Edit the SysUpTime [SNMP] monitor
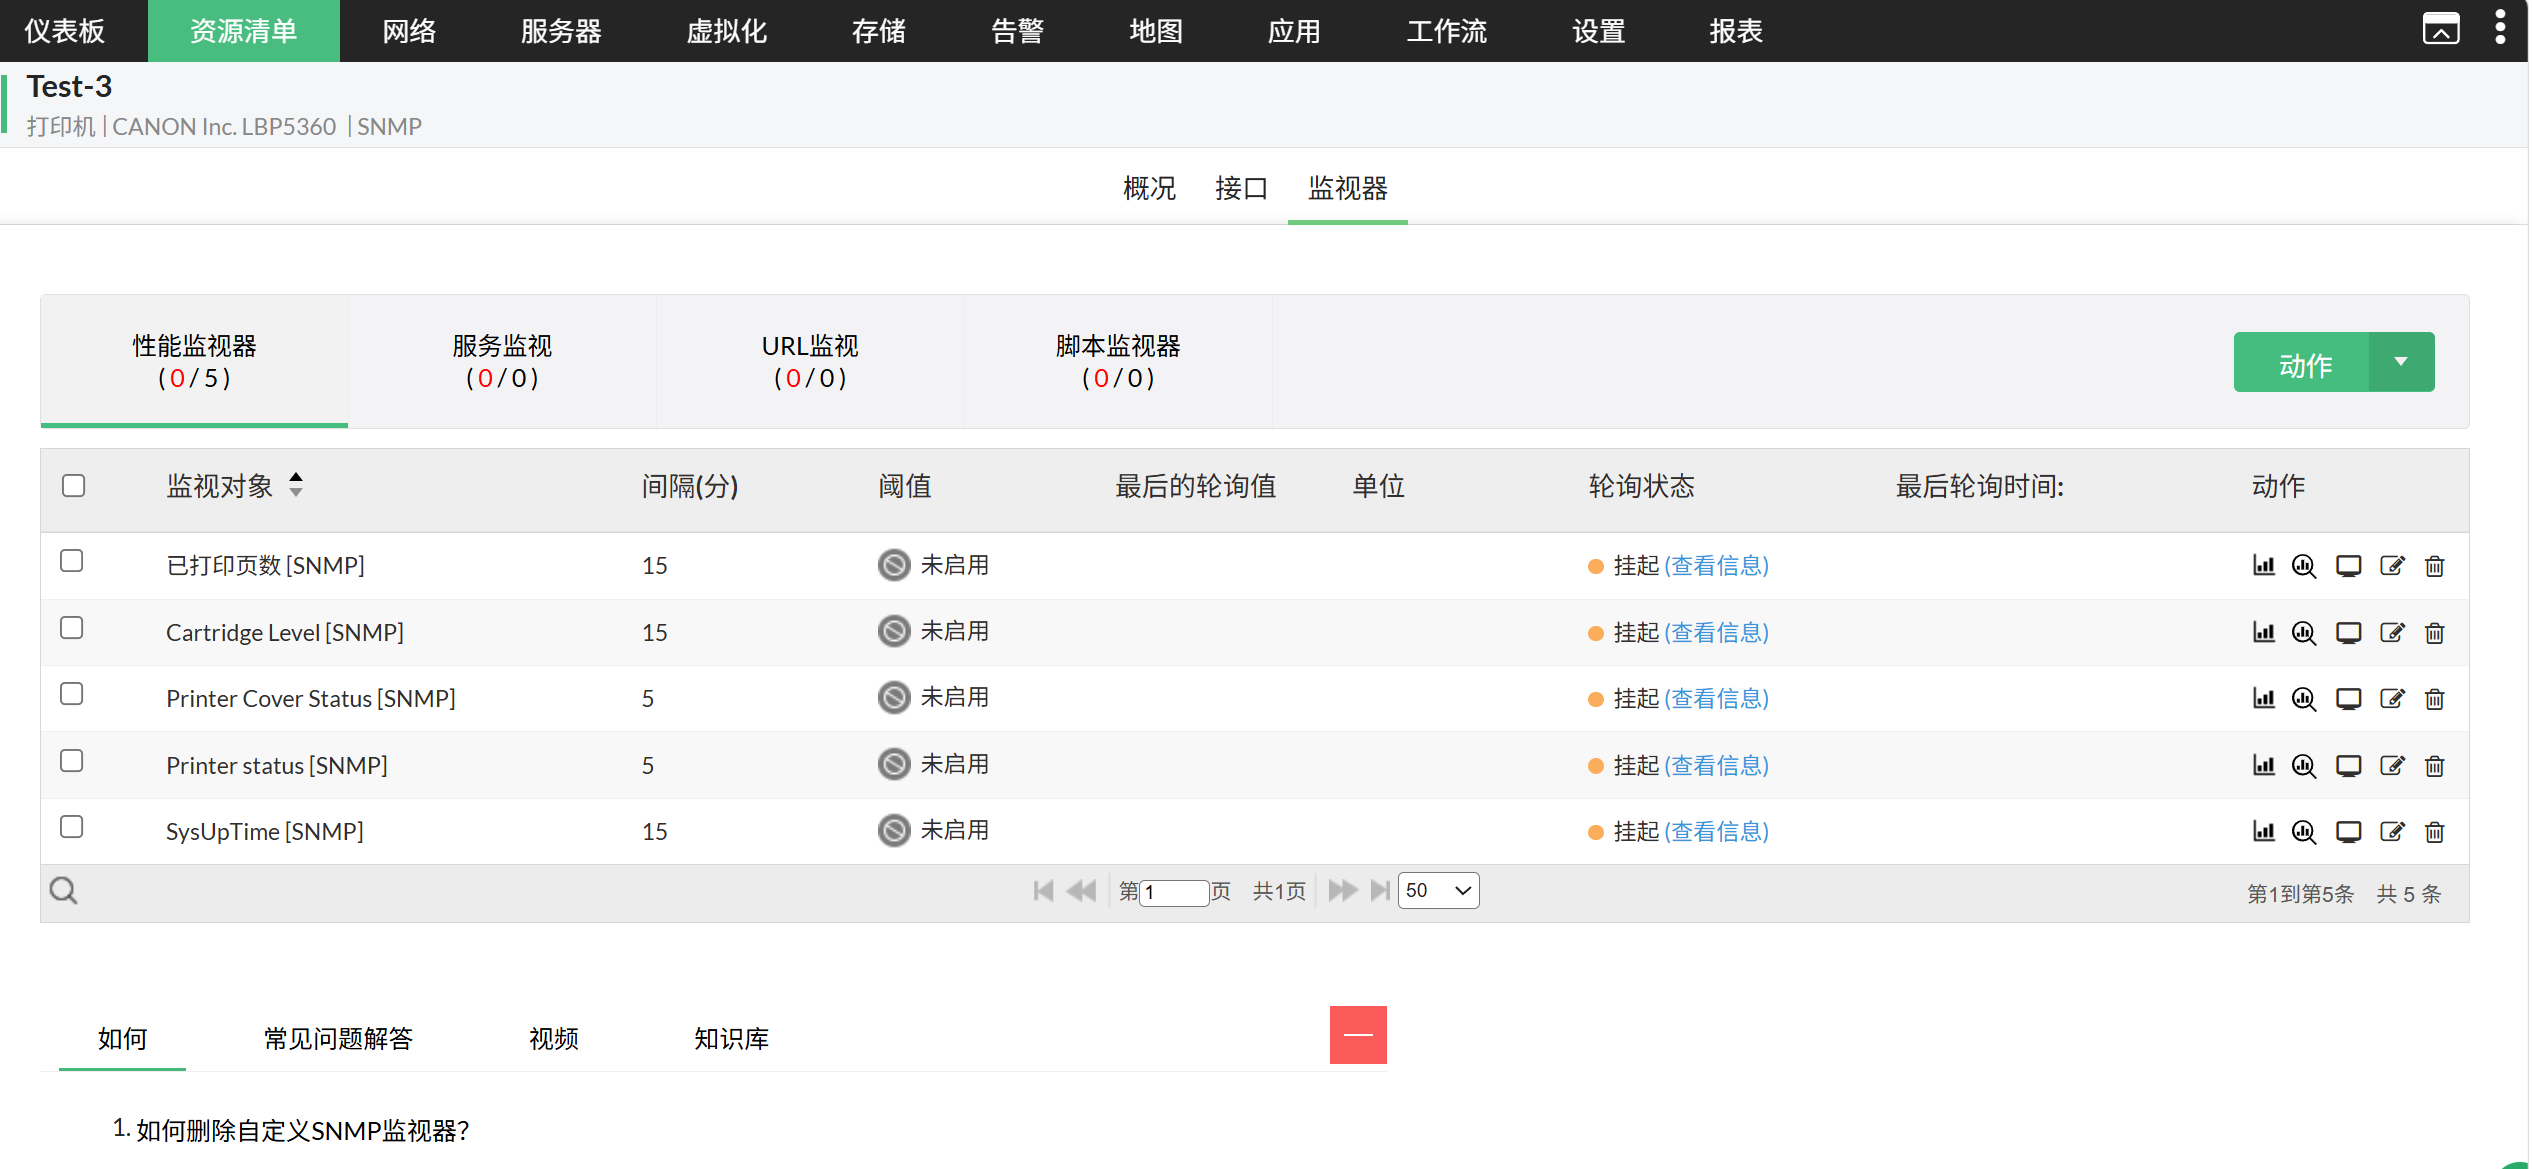The image size is (2532, 1169). point(2392,831)
